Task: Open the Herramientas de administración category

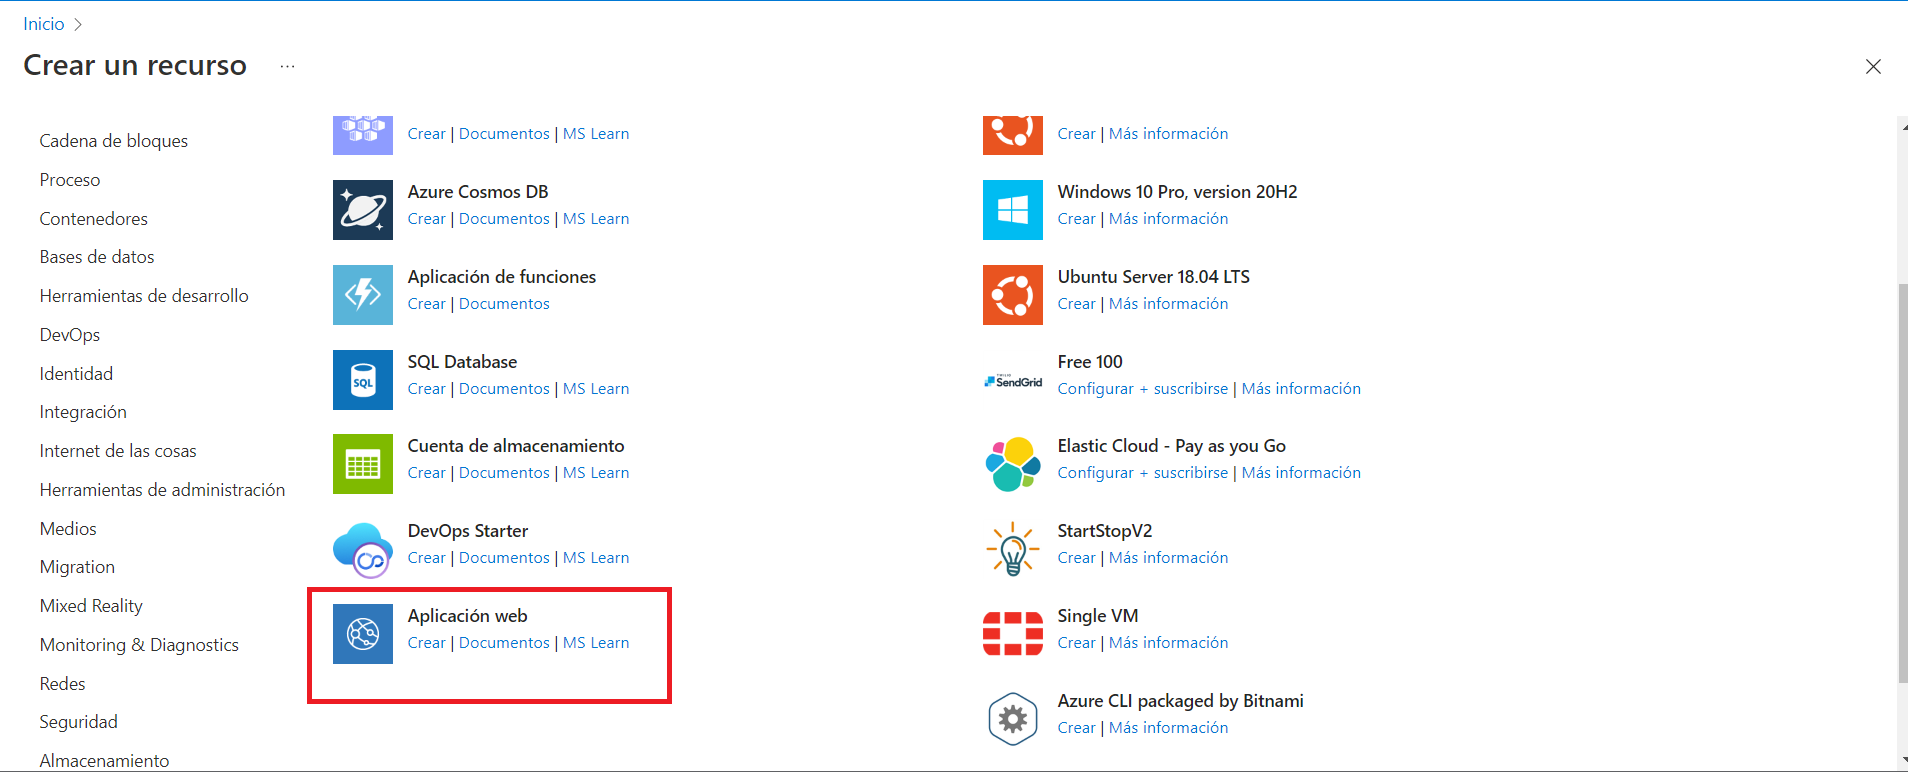Action: (162, 490)
